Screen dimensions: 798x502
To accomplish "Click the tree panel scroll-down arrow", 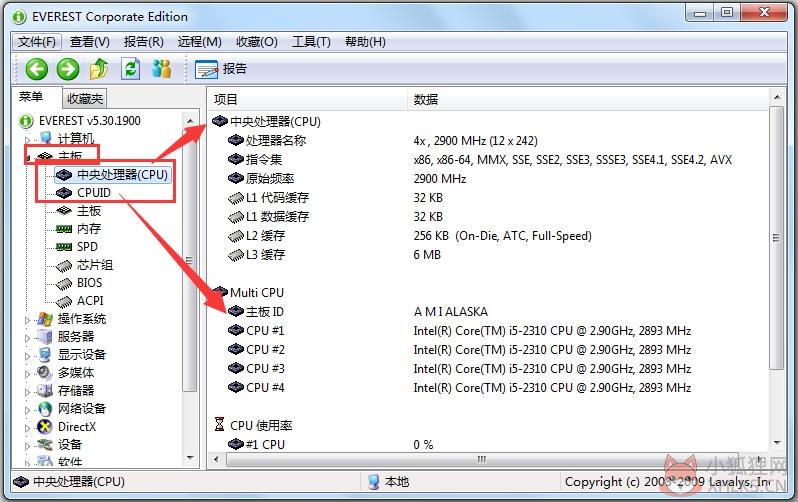I will click(190, 458).
